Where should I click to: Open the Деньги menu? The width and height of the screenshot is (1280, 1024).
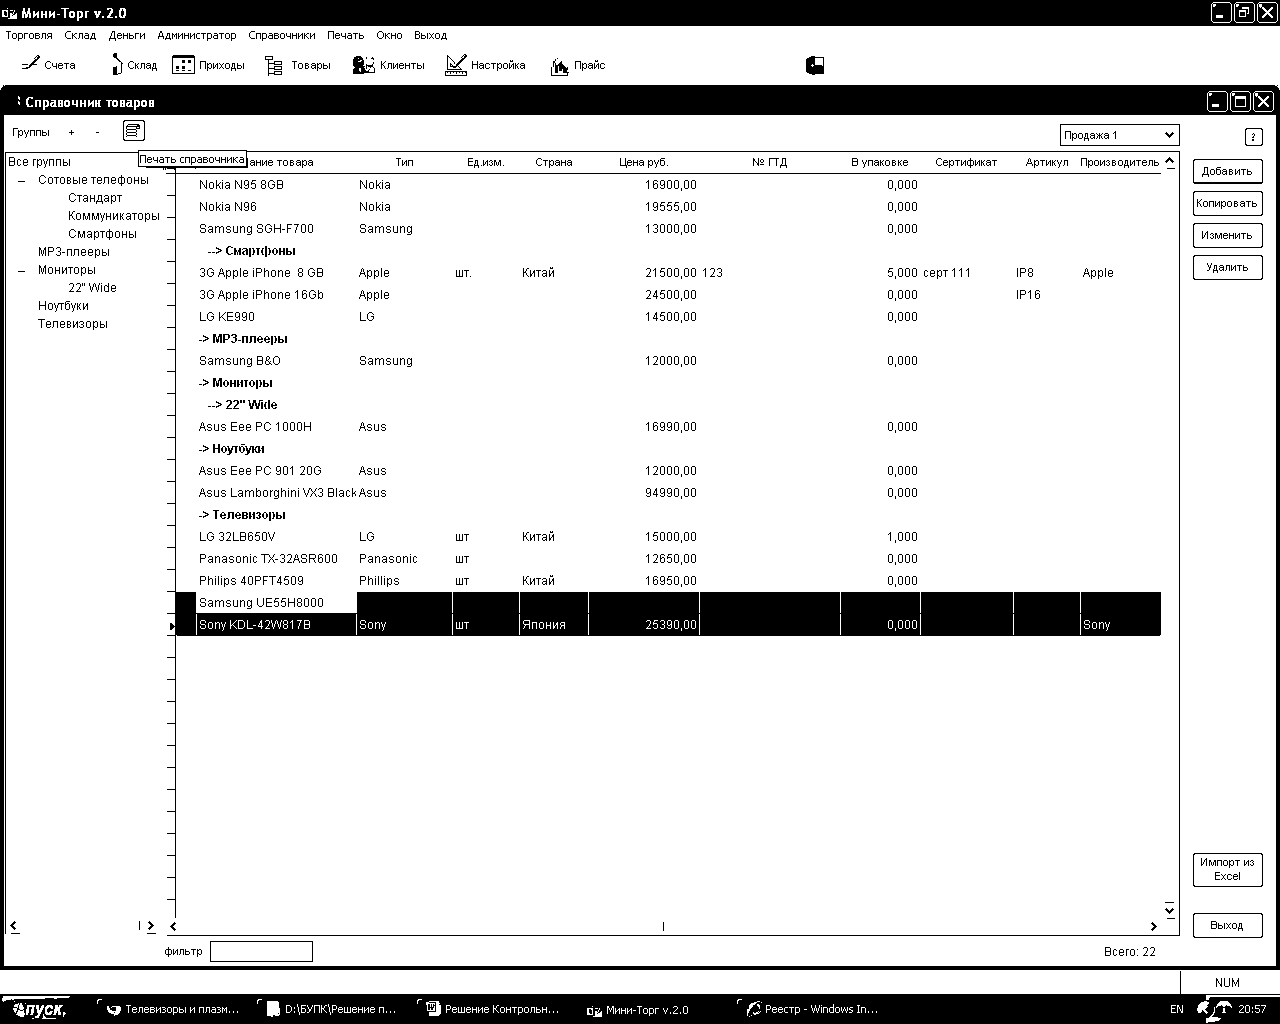pos(127,35)
